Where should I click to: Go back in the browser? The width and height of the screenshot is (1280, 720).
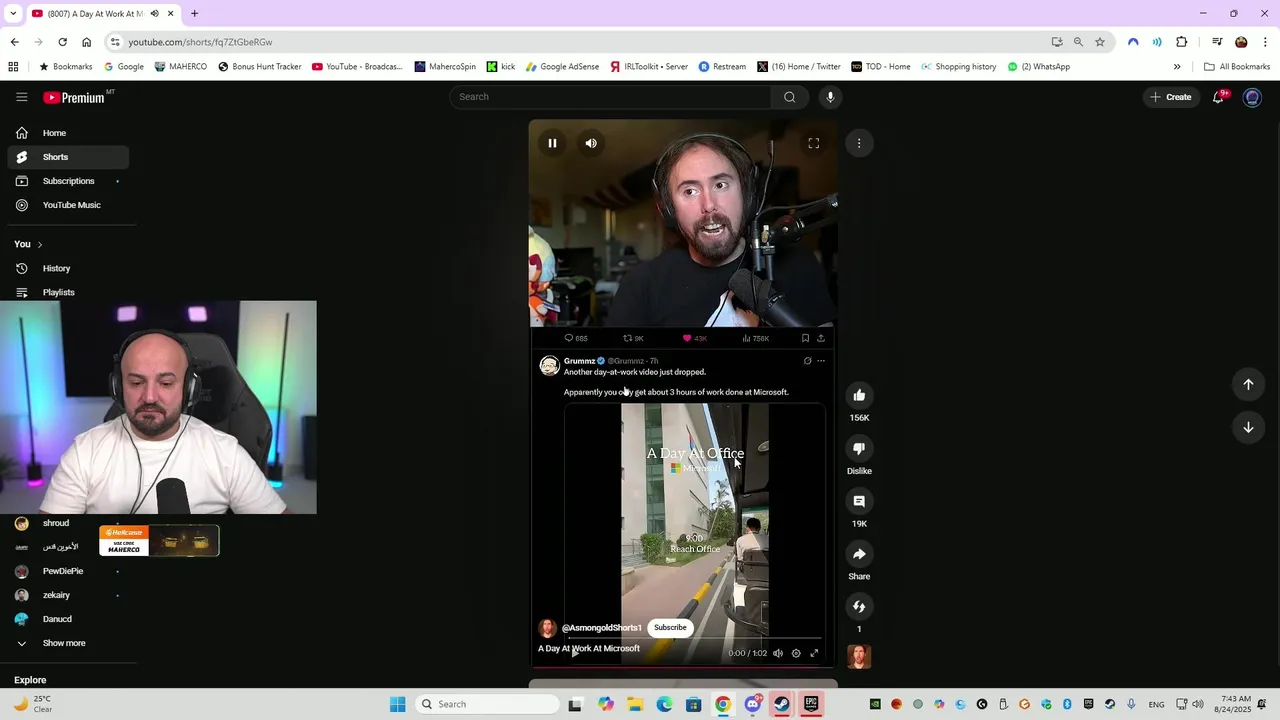(14, 42)
